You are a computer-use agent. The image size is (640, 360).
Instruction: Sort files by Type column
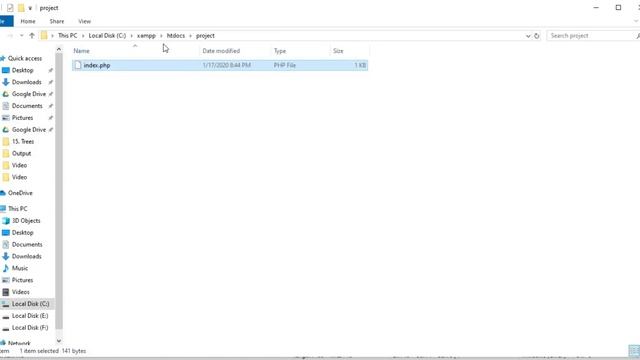pyautogui.click(x=280, y=51)
